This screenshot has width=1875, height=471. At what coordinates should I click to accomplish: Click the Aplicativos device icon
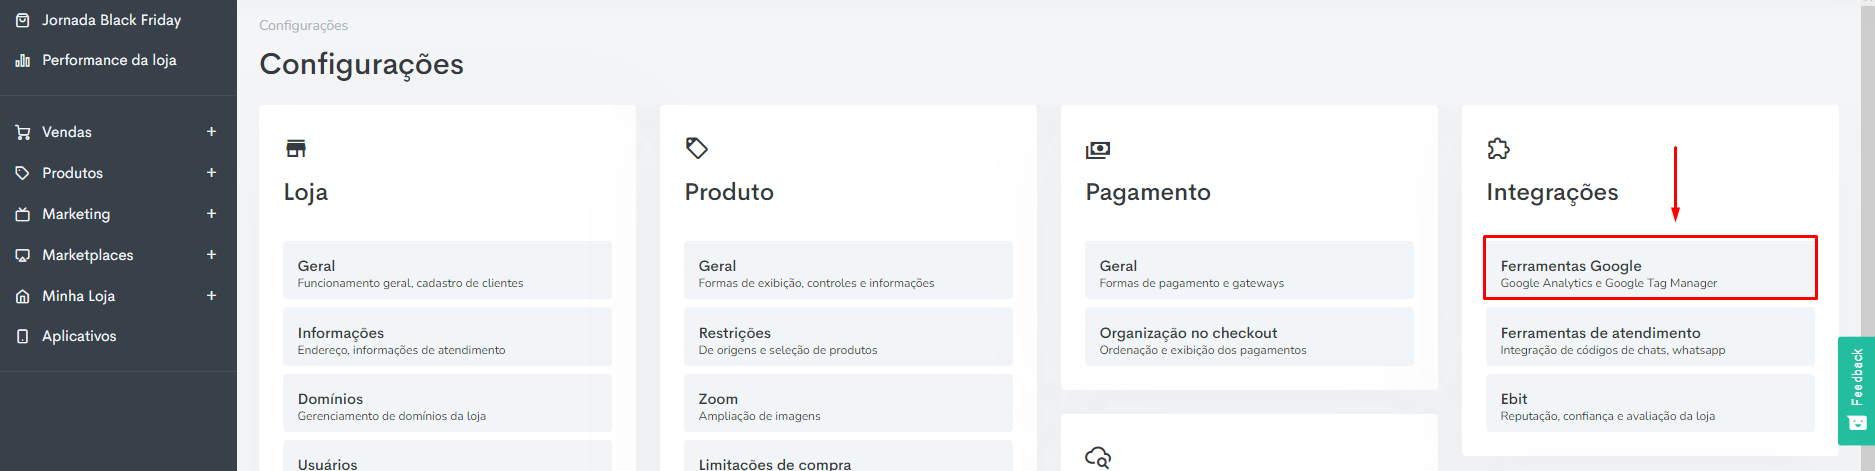click(x=22, y=336)
